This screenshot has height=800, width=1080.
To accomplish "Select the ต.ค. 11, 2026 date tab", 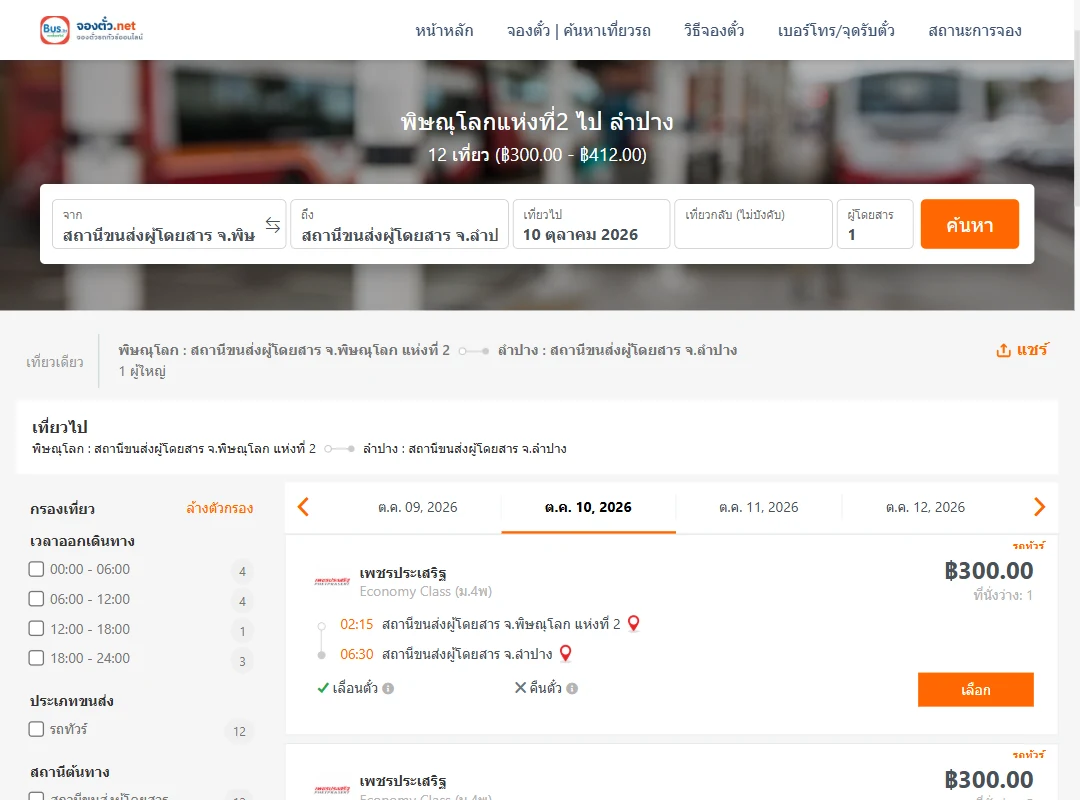I will 758,507.
